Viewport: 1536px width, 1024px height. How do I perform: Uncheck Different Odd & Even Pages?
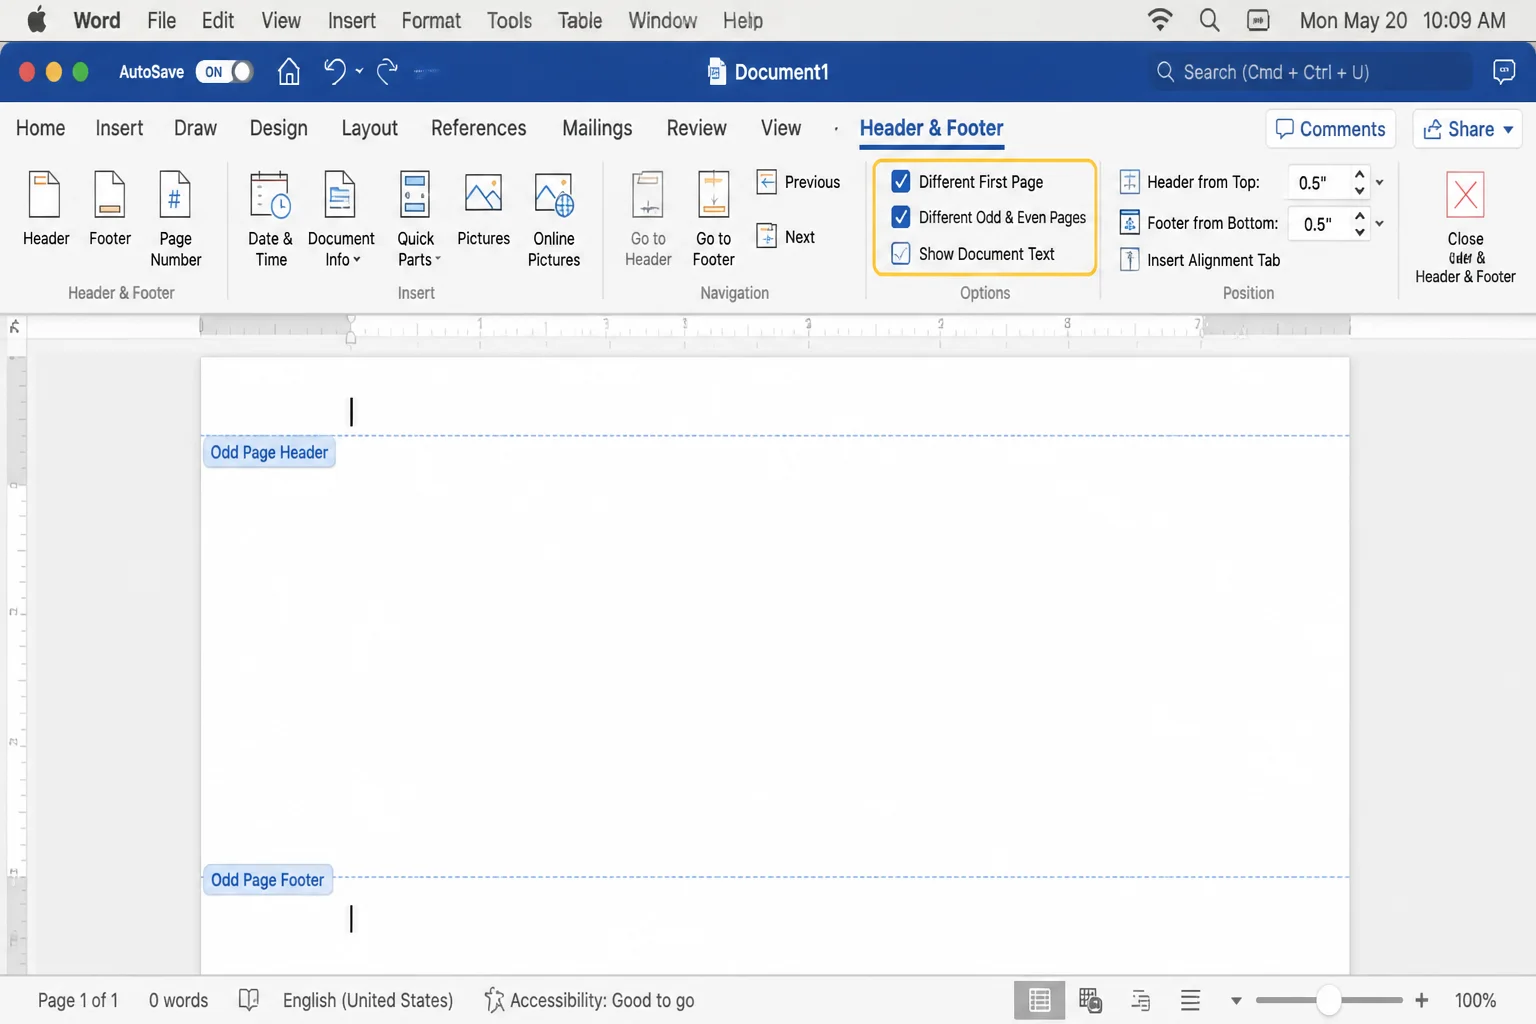(901, 217)
